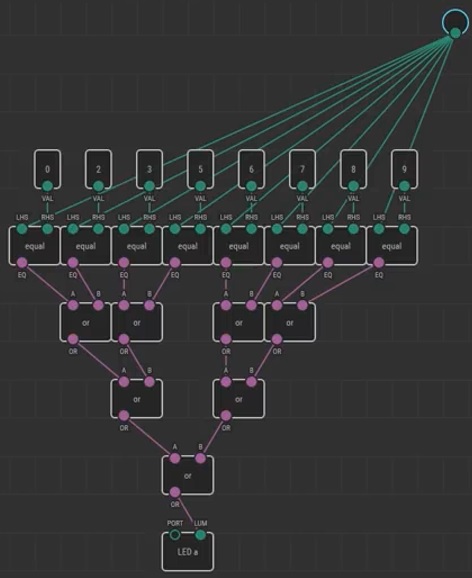This screenshot has height=578, width=472.
Task: Click the LHS input pin of first equal node
Action: tap(22, 229)
